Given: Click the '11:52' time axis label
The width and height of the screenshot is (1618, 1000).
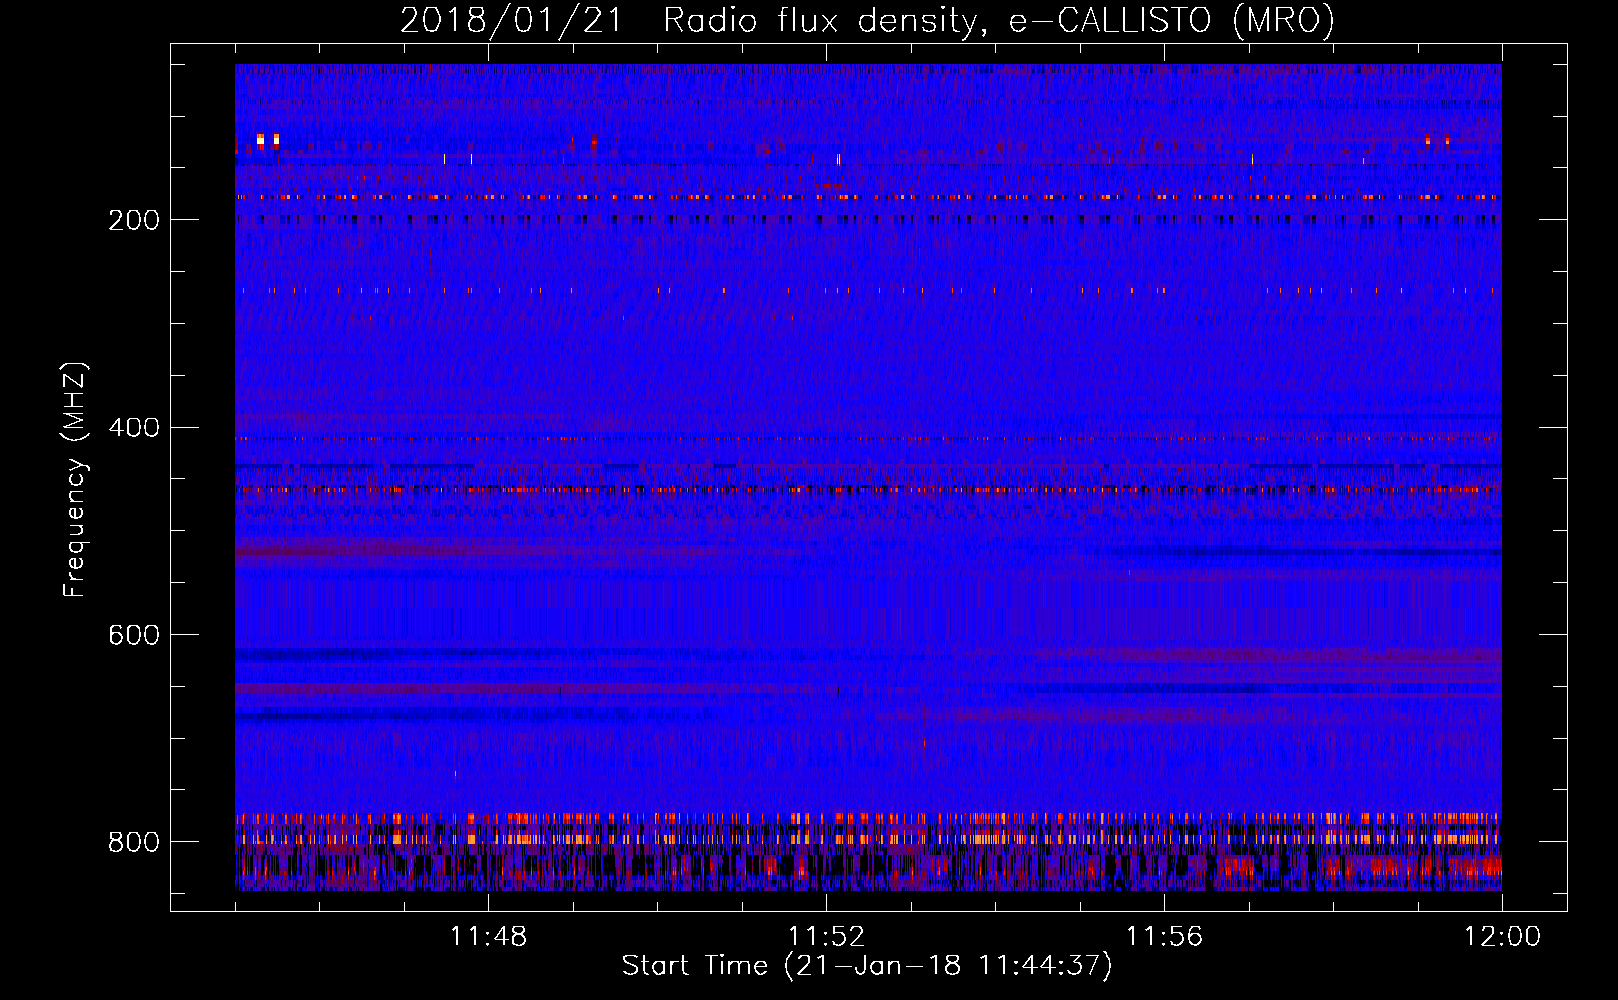Looking at the screenshot, I should pos(826,937).
